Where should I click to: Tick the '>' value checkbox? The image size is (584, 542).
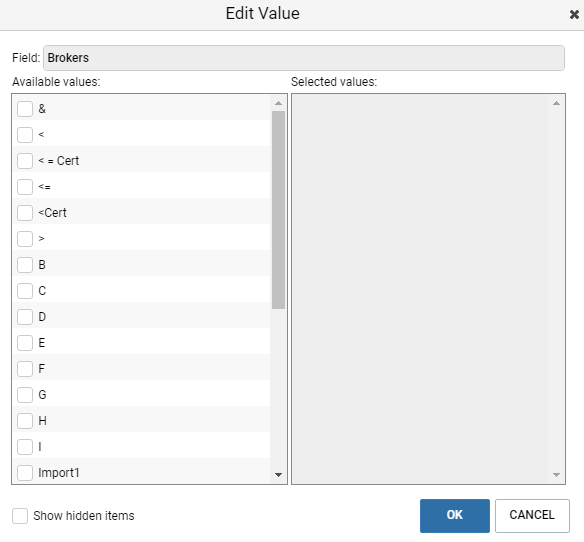point(25,239)
